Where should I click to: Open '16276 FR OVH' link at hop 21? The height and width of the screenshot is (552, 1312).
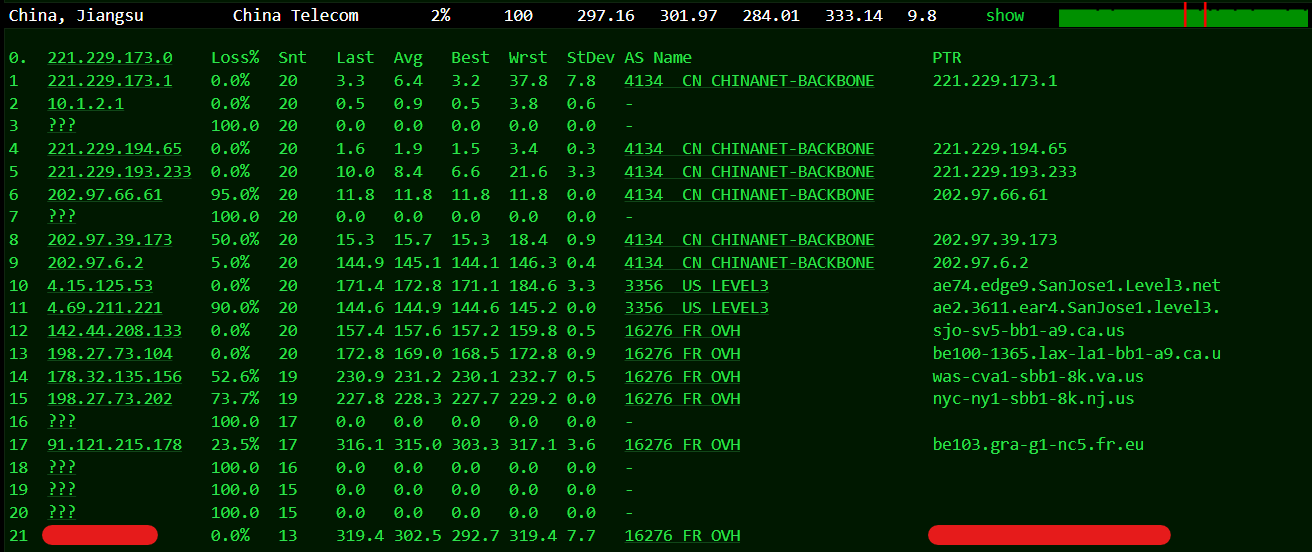point(683,536)
